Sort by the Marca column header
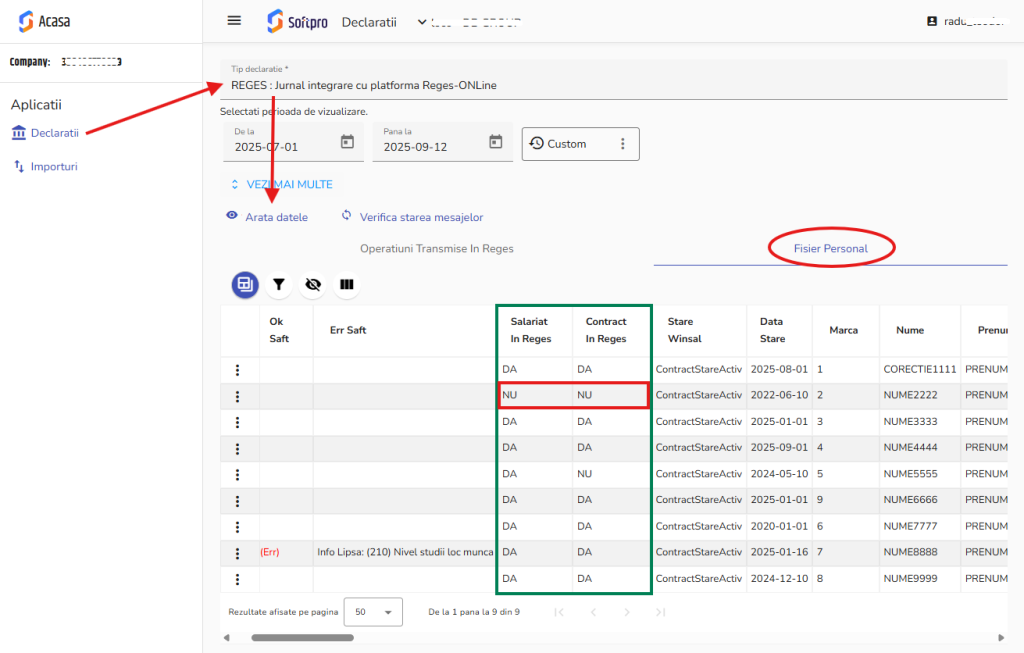This screenshot has width=1024, height=653. pyautogui.click(x=844, y=330)
